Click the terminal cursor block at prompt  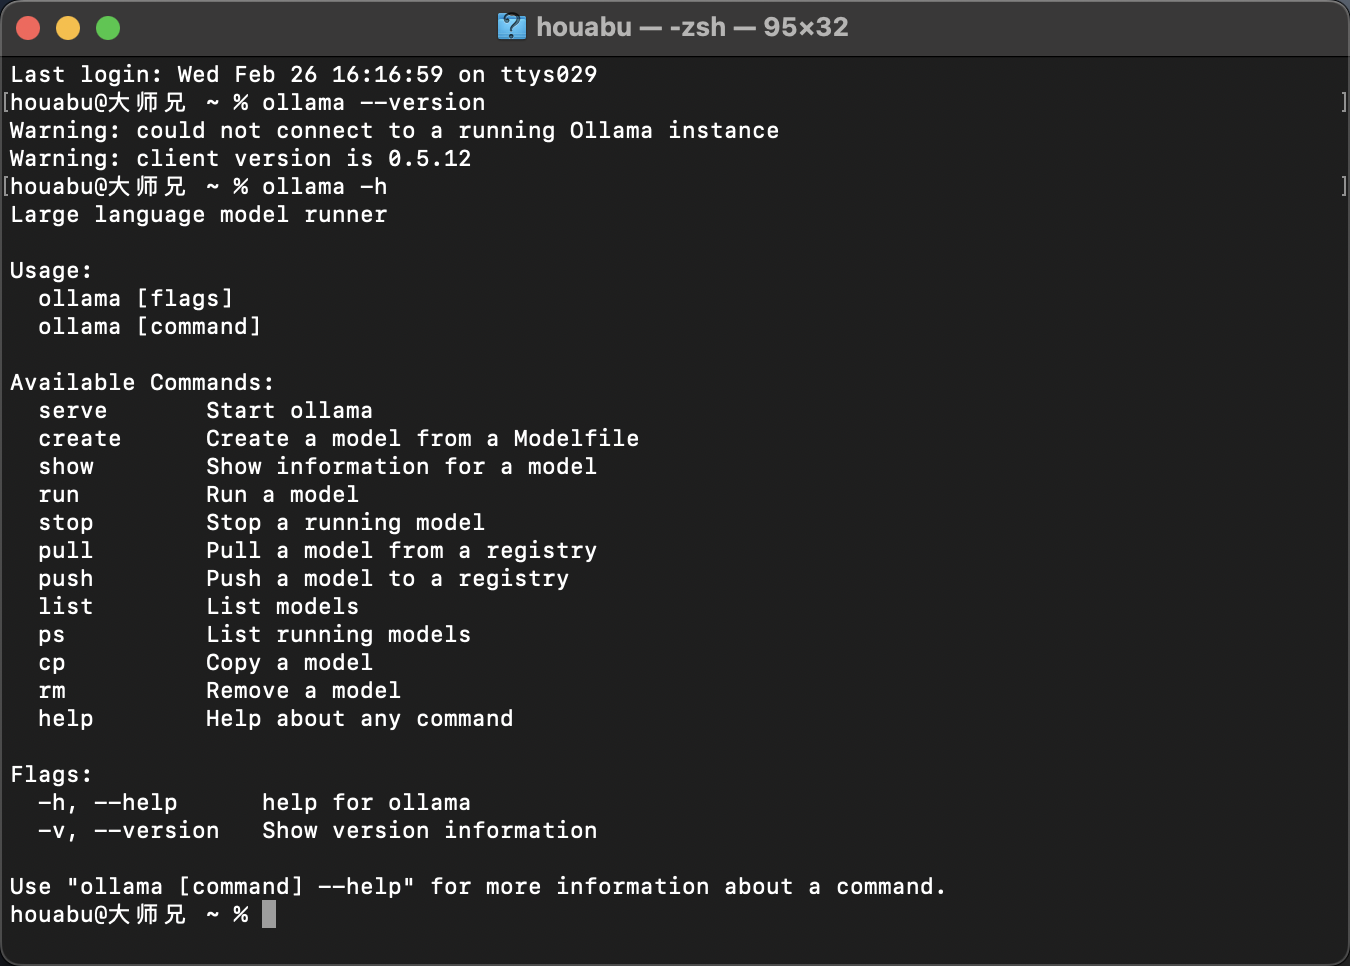point(269,914)
